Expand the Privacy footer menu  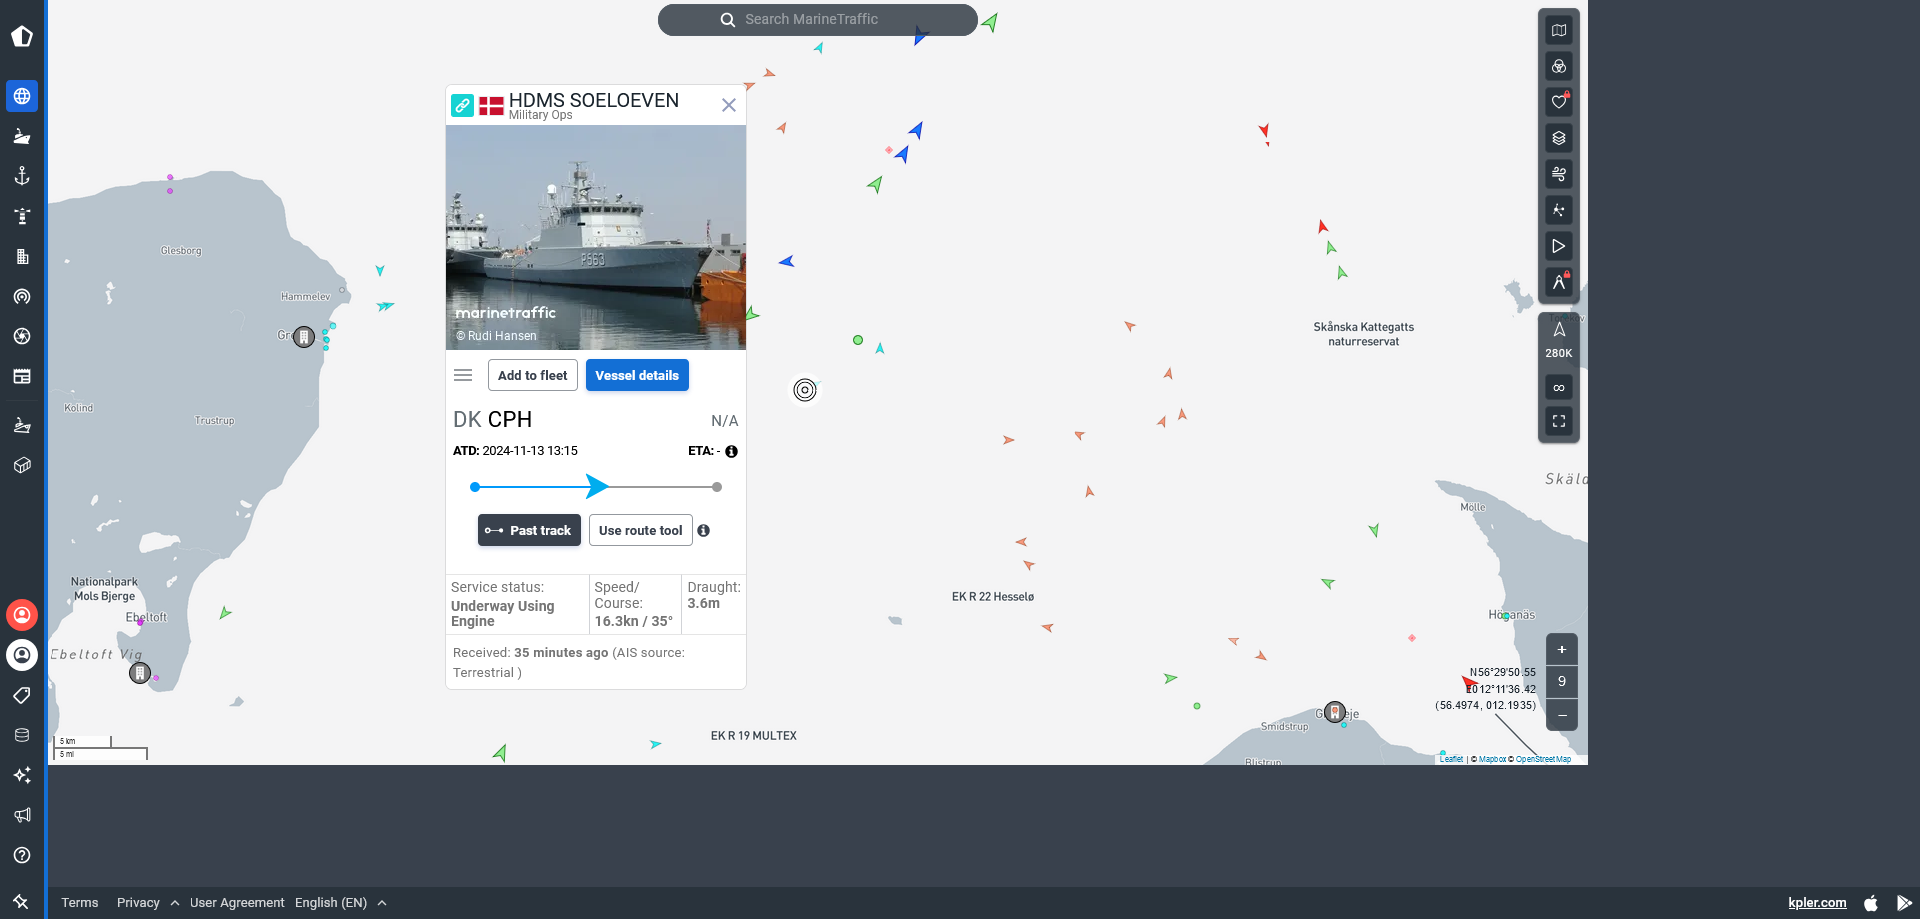pyautogui.click(x=148, y=902)
